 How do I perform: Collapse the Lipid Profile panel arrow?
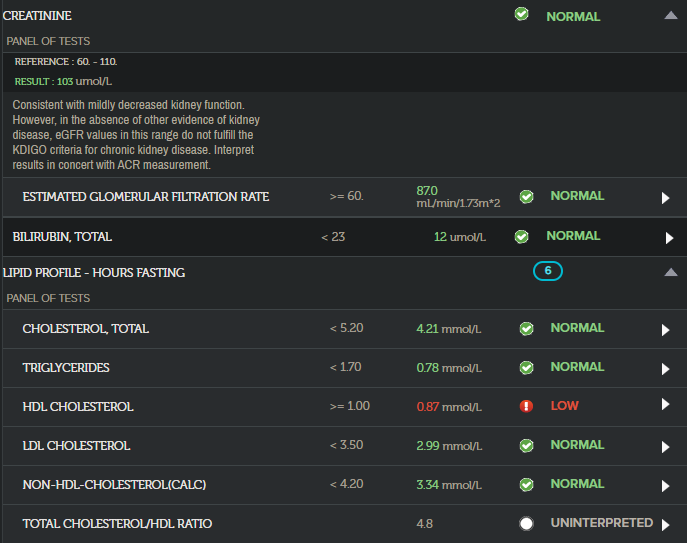[669, 272]
